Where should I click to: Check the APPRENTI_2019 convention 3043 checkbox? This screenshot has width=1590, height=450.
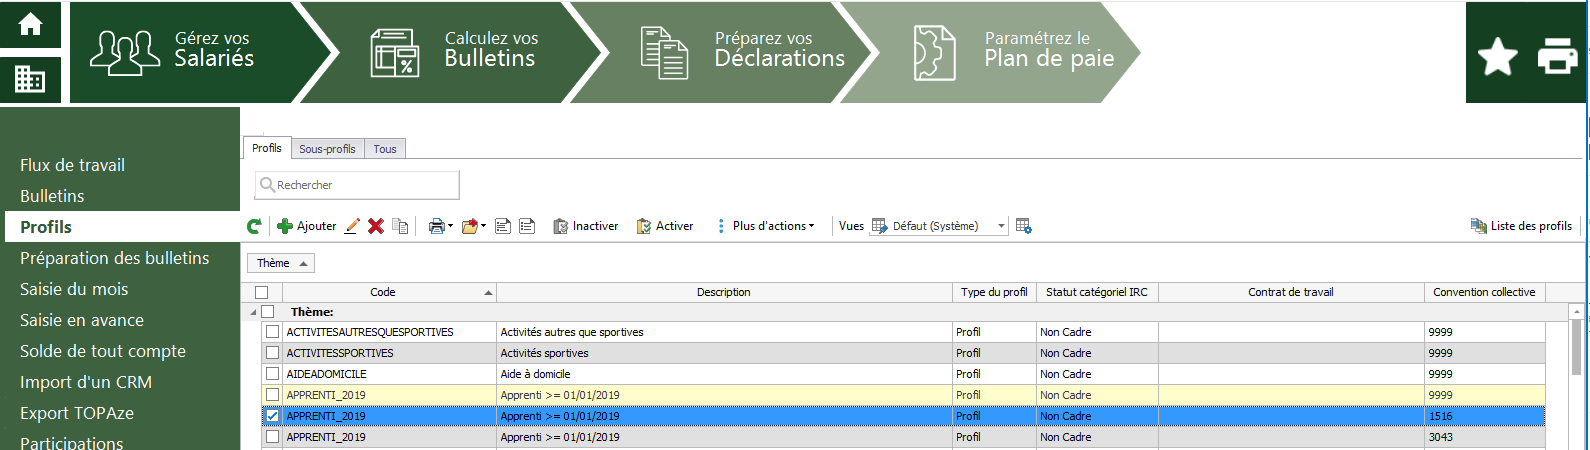coord(272,437)
